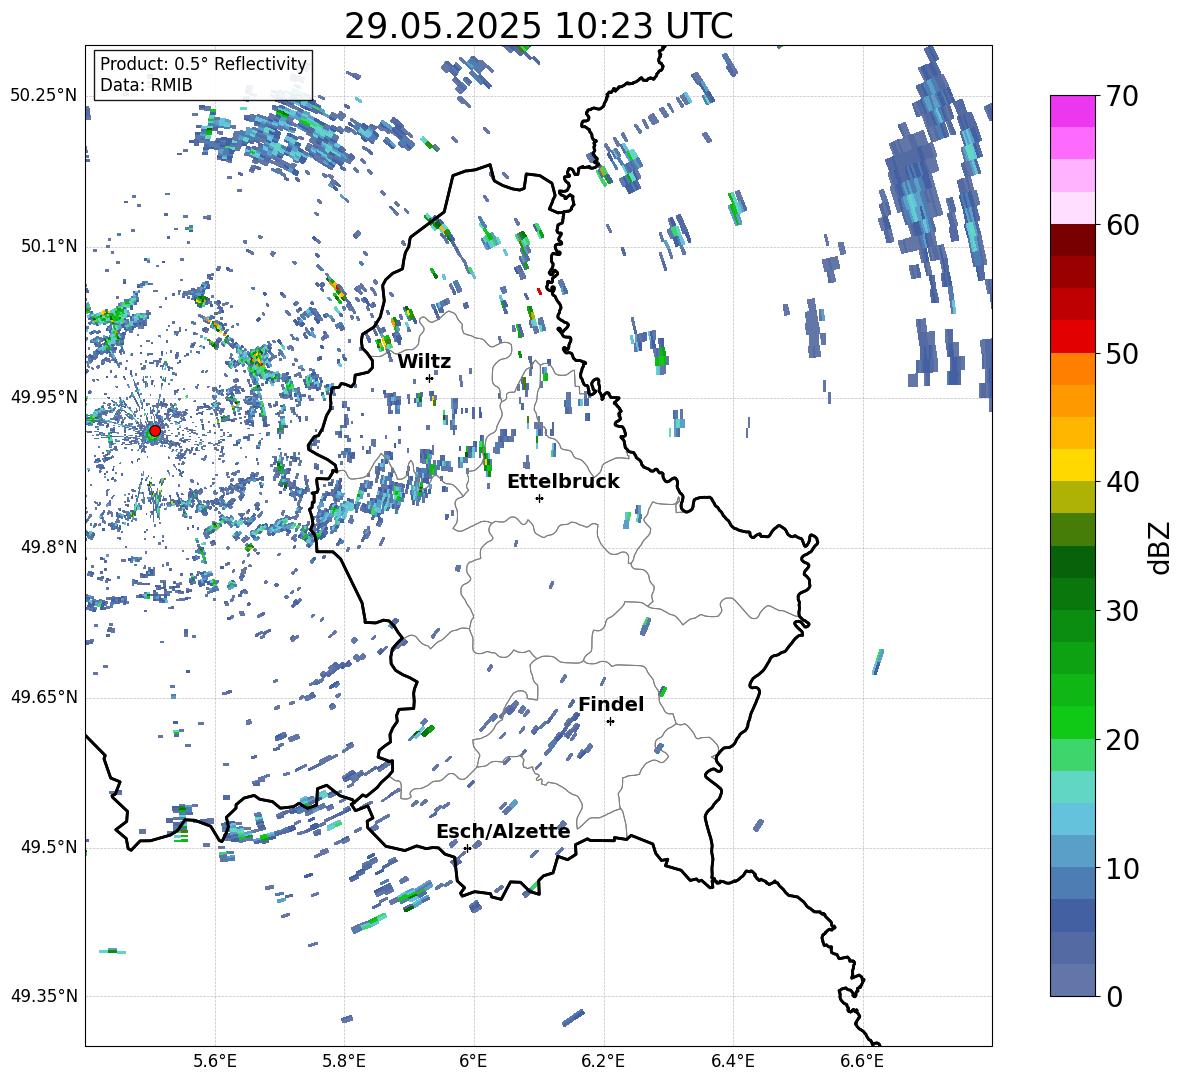
Task: Click the Ettelbruck station cross marker
Action: pyautogui.click(x=539, y=498)
